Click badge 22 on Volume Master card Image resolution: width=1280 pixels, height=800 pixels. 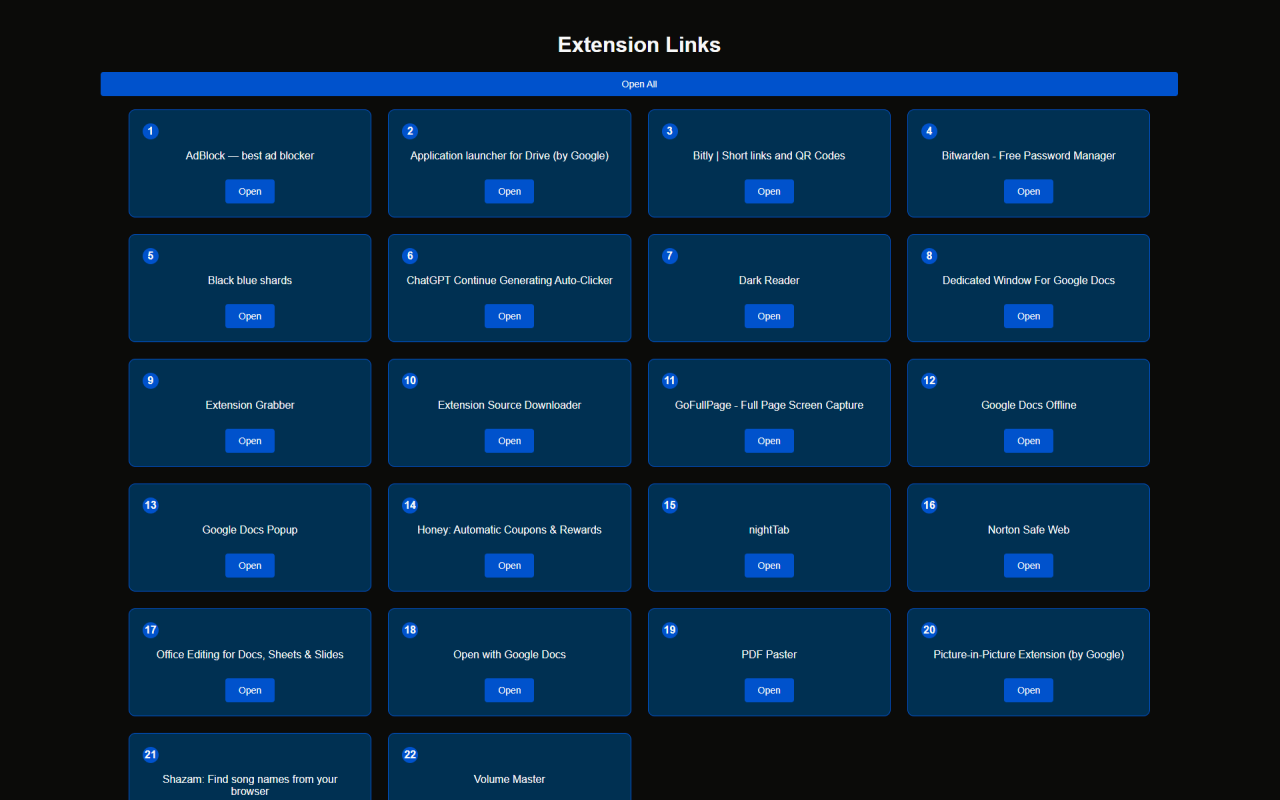[410, 755]
